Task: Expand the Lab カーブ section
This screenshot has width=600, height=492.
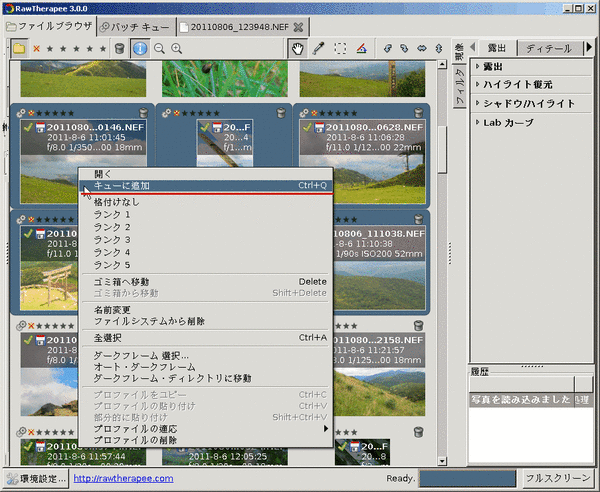Action: coord(531,122)
